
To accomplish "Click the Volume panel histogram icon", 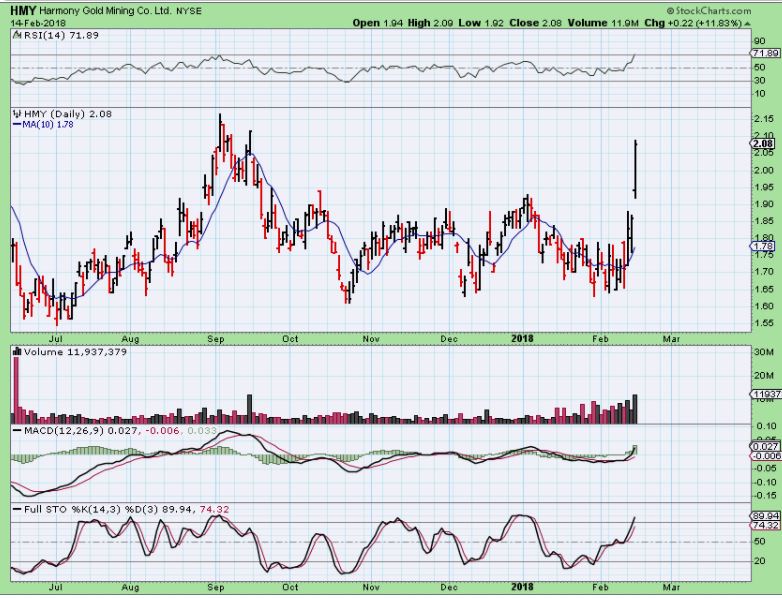I will (x=17, y=352).
